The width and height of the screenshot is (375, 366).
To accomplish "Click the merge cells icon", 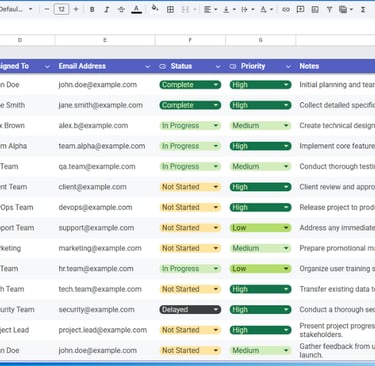I will pos(185,9).
